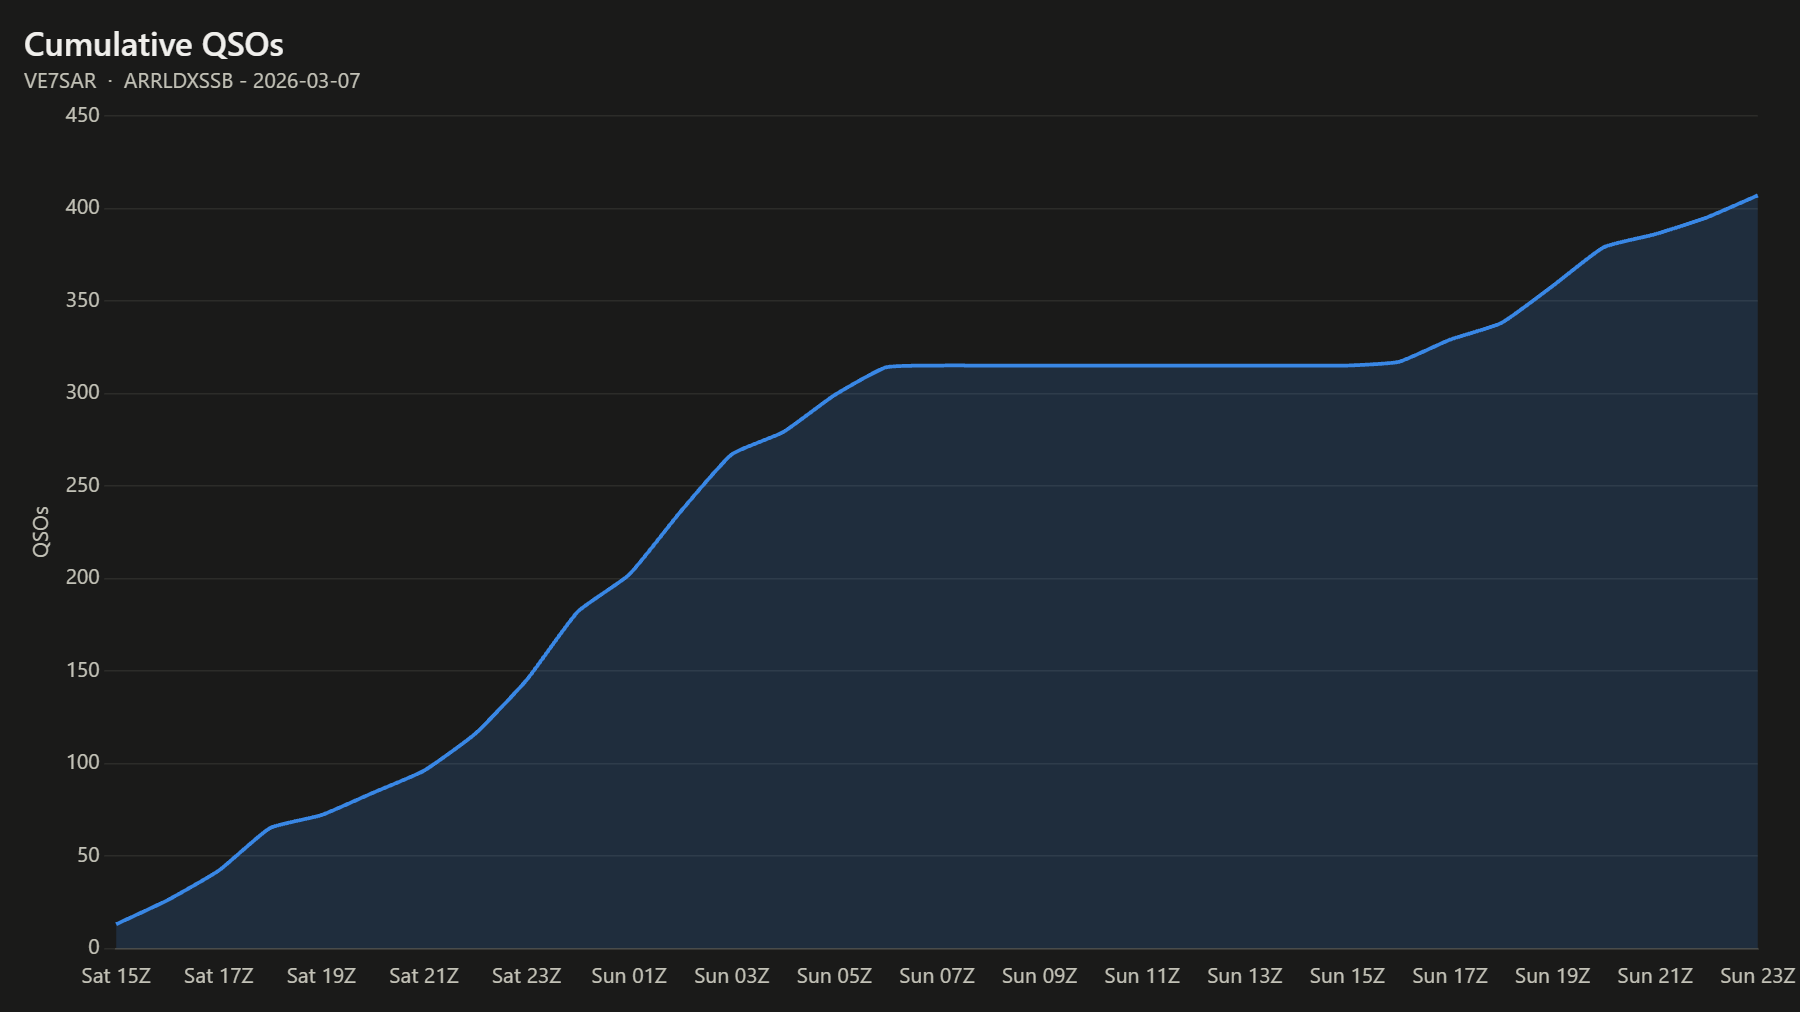Click the 'ARRLDXSSB - 2026-03-07' contest label

[242, 81]
